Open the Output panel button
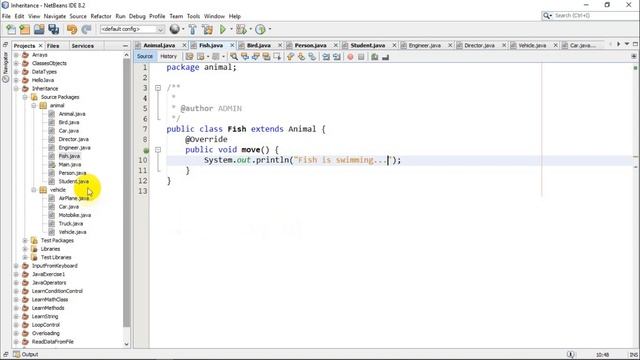640x360 pixels. click(26, 354)
